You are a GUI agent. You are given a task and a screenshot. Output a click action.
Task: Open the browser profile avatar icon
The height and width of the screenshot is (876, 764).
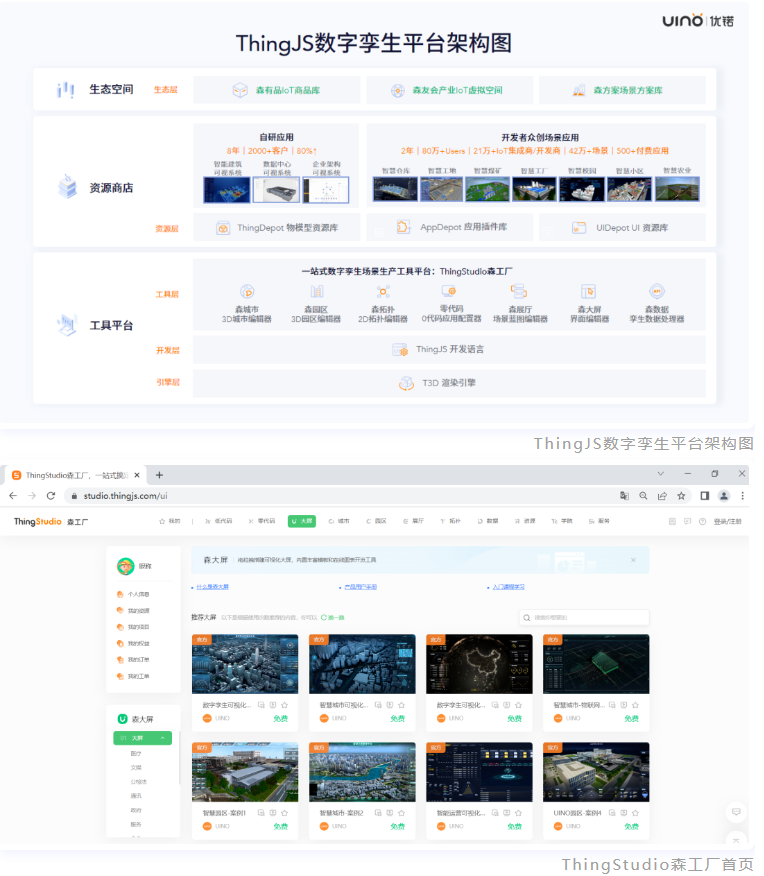[723, 495]
